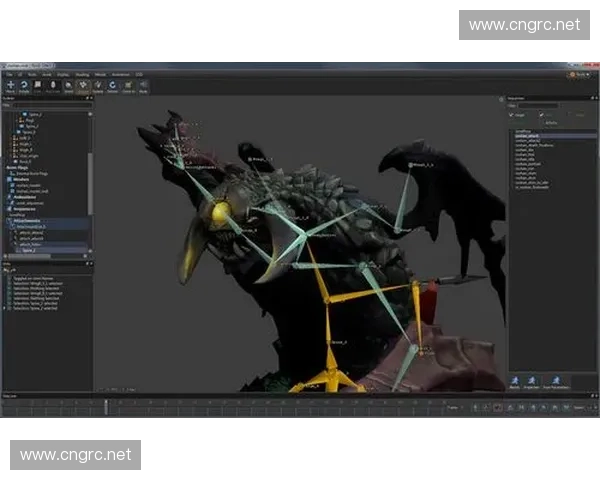Open the Tools menu in menu bar
The image size is (600, 480).
32,75
